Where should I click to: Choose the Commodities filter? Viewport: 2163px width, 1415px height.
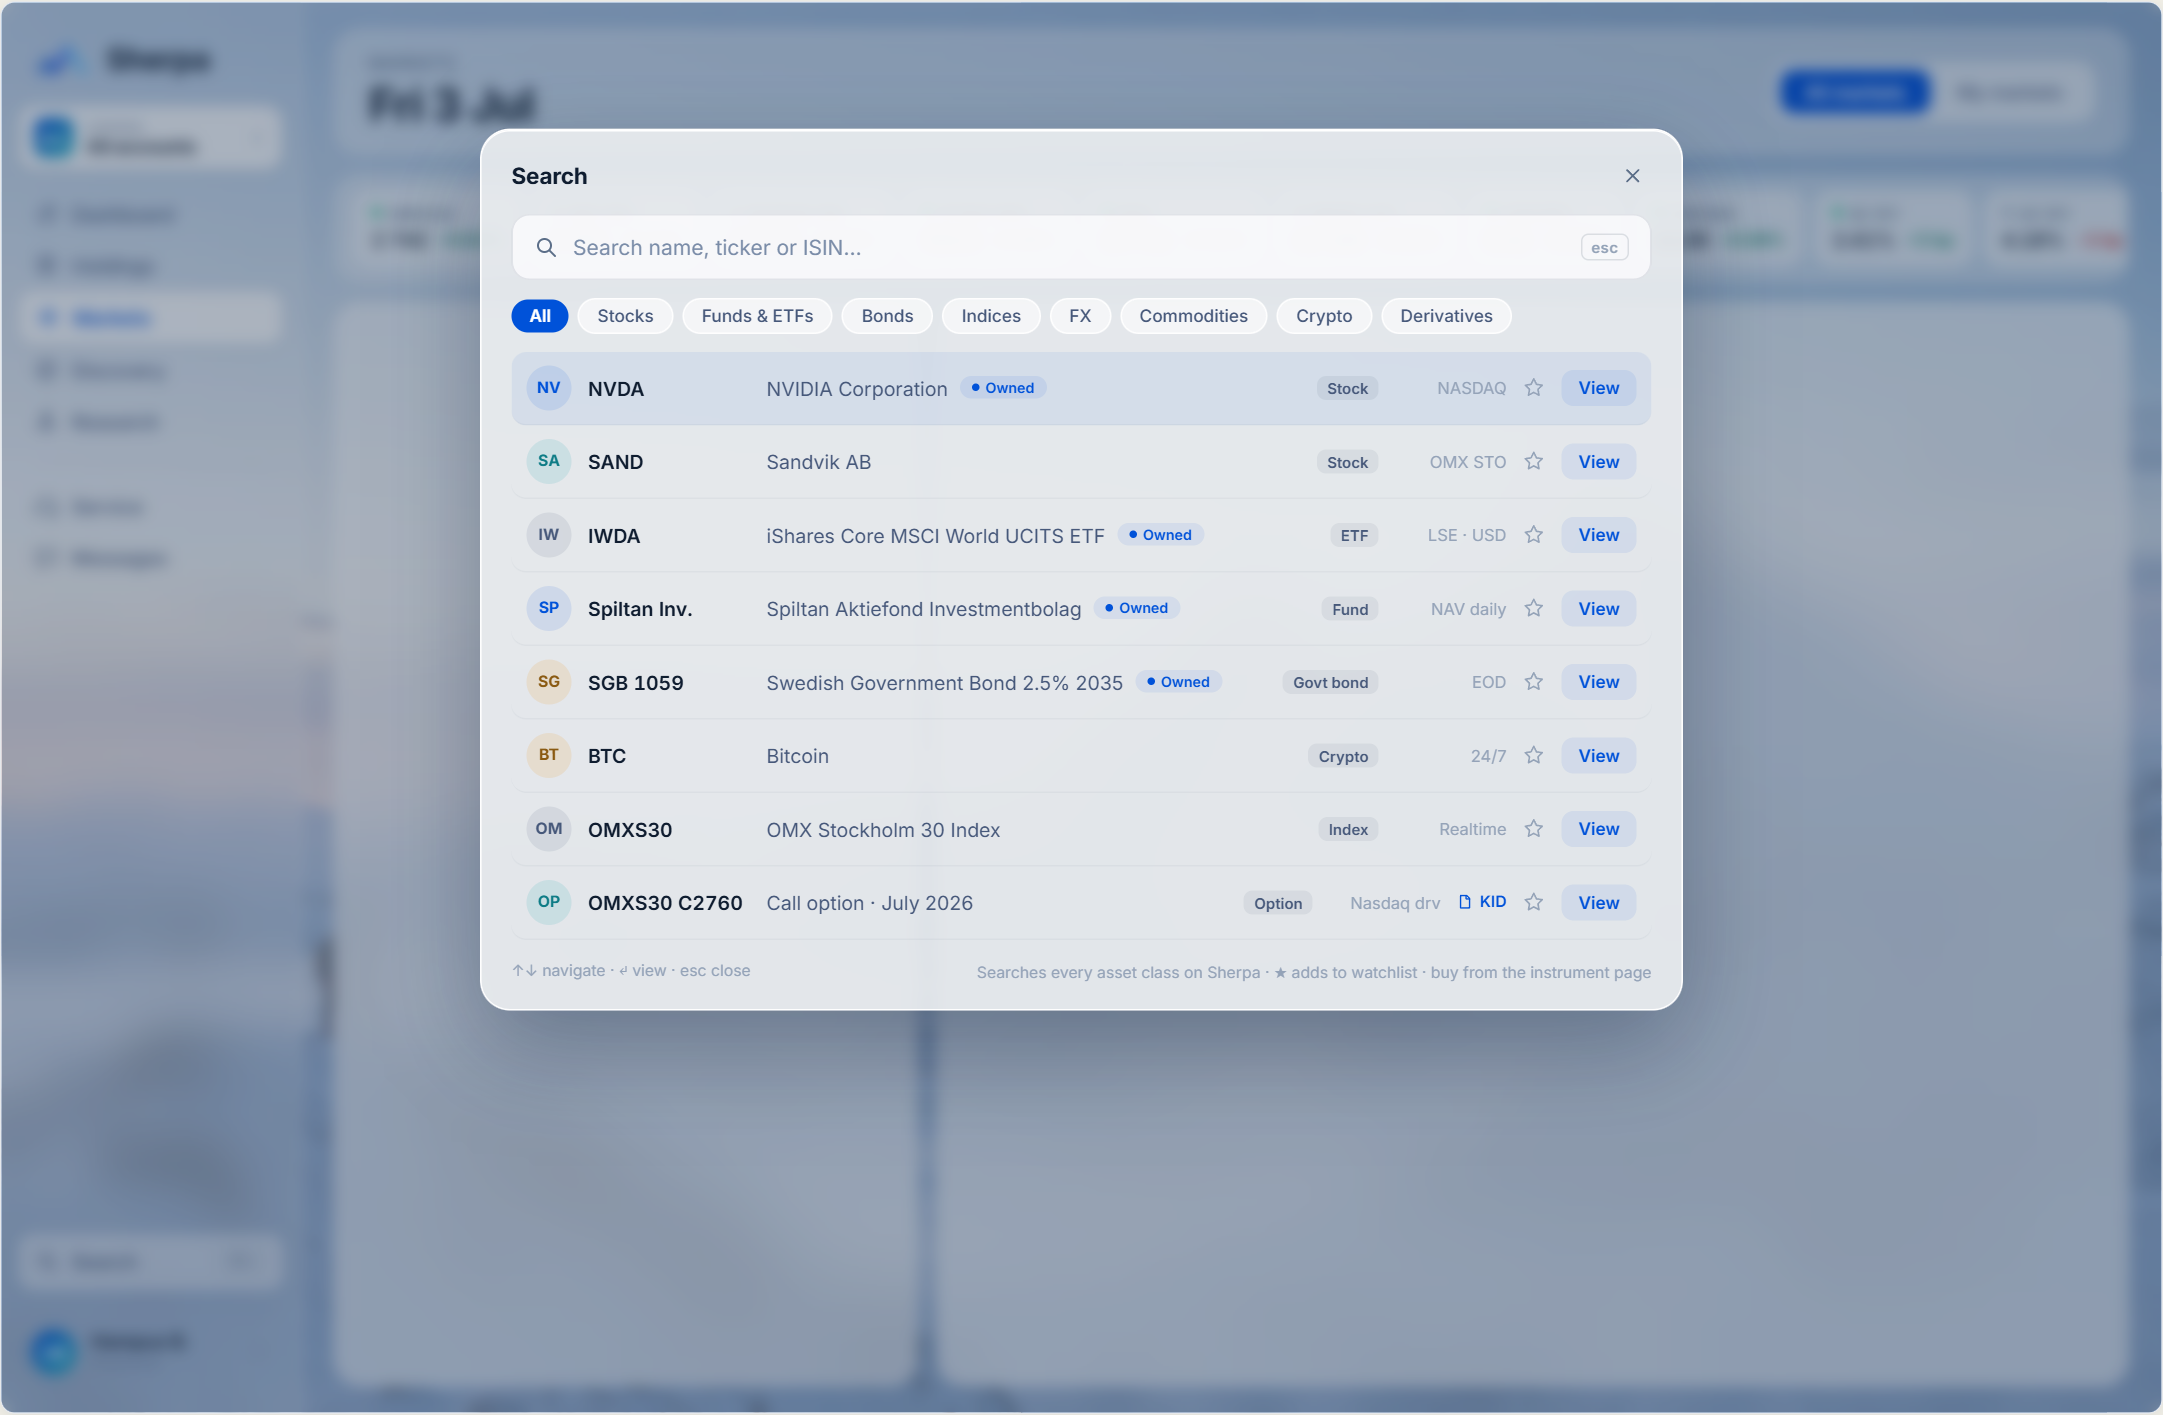point(1193,316)
